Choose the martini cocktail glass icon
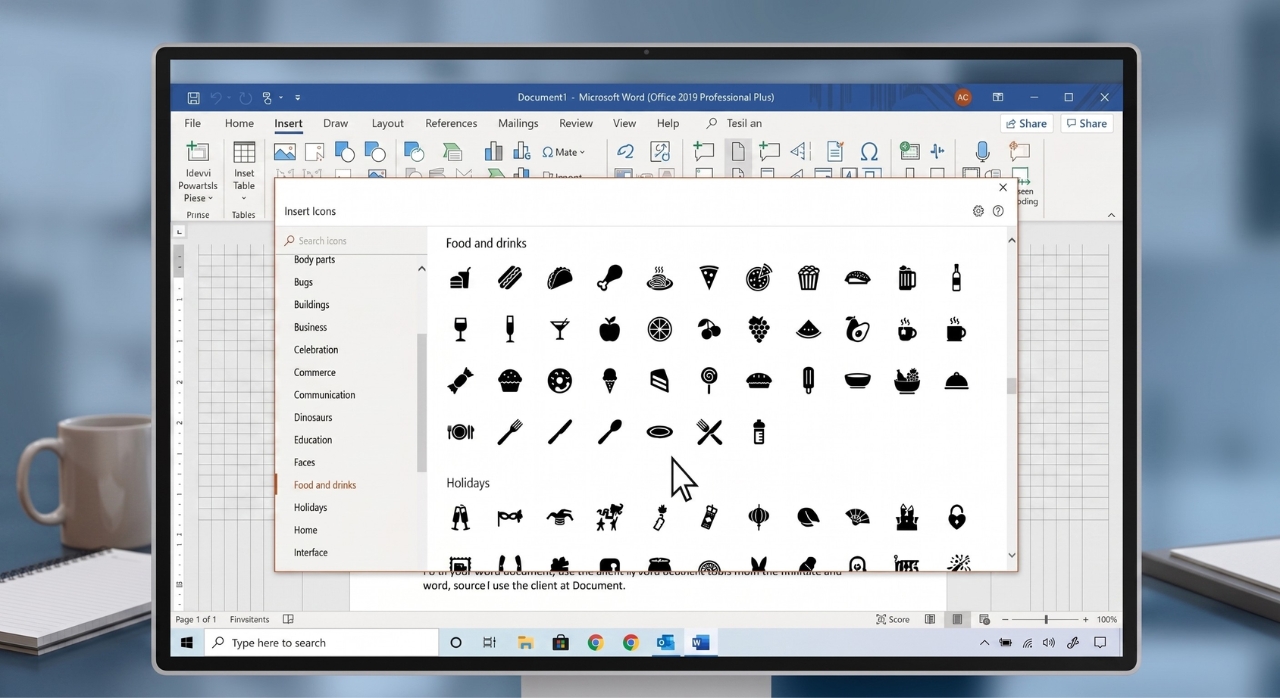 click(x=560, y=329)
